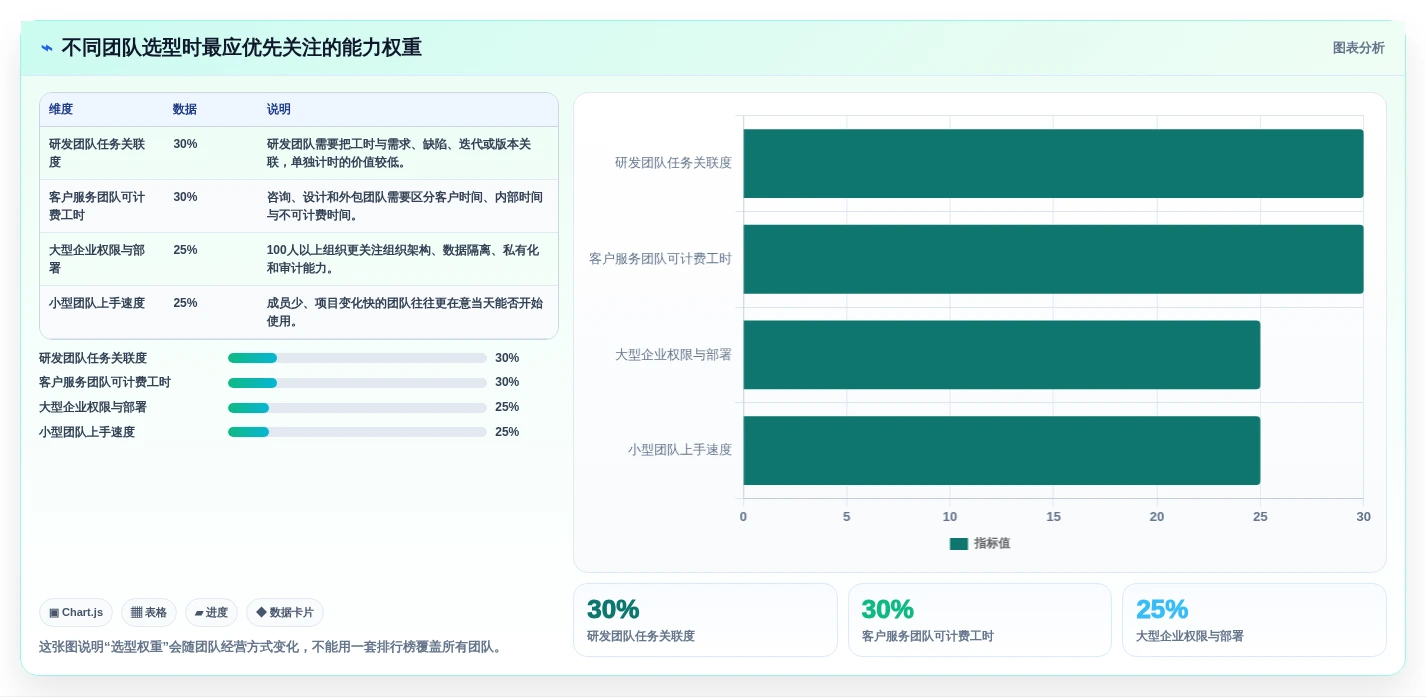The height and width of the screenshot is (697, 1426).
Task: Click the 30% value beside 研发团队任务关联度 progress
Action: (507, 358)
